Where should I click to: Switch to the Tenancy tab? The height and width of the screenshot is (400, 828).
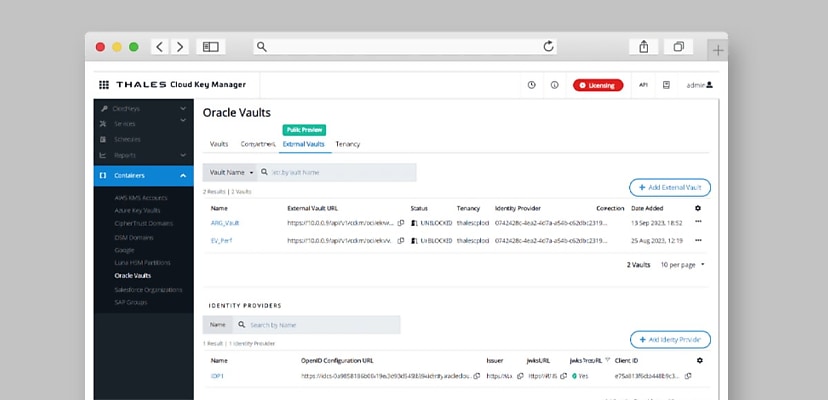click(x=347, y=144)
